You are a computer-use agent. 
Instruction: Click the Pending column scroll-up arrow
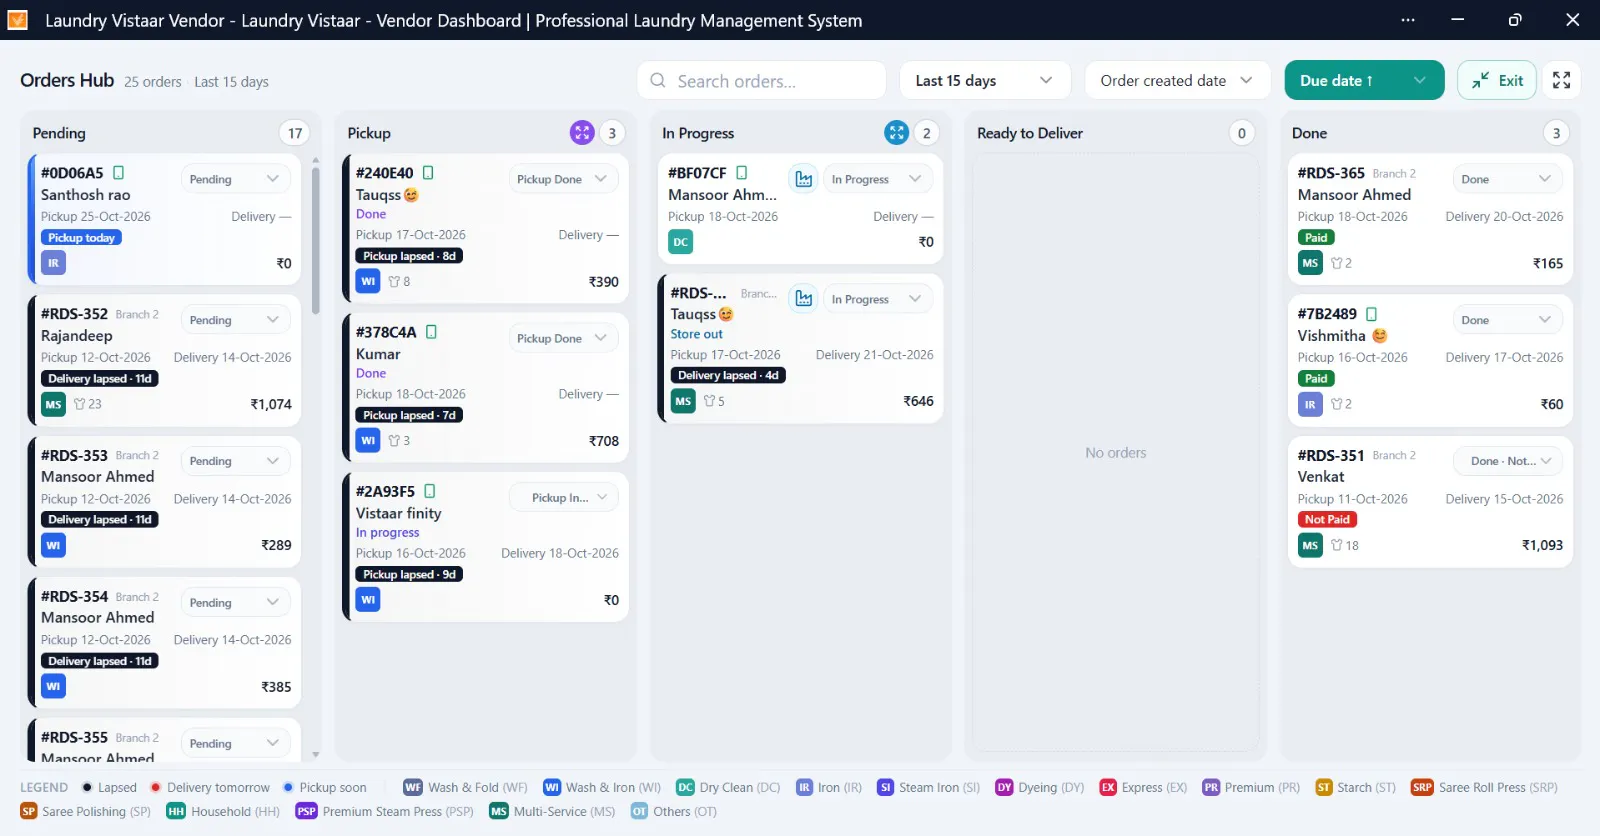click(316, 159)
